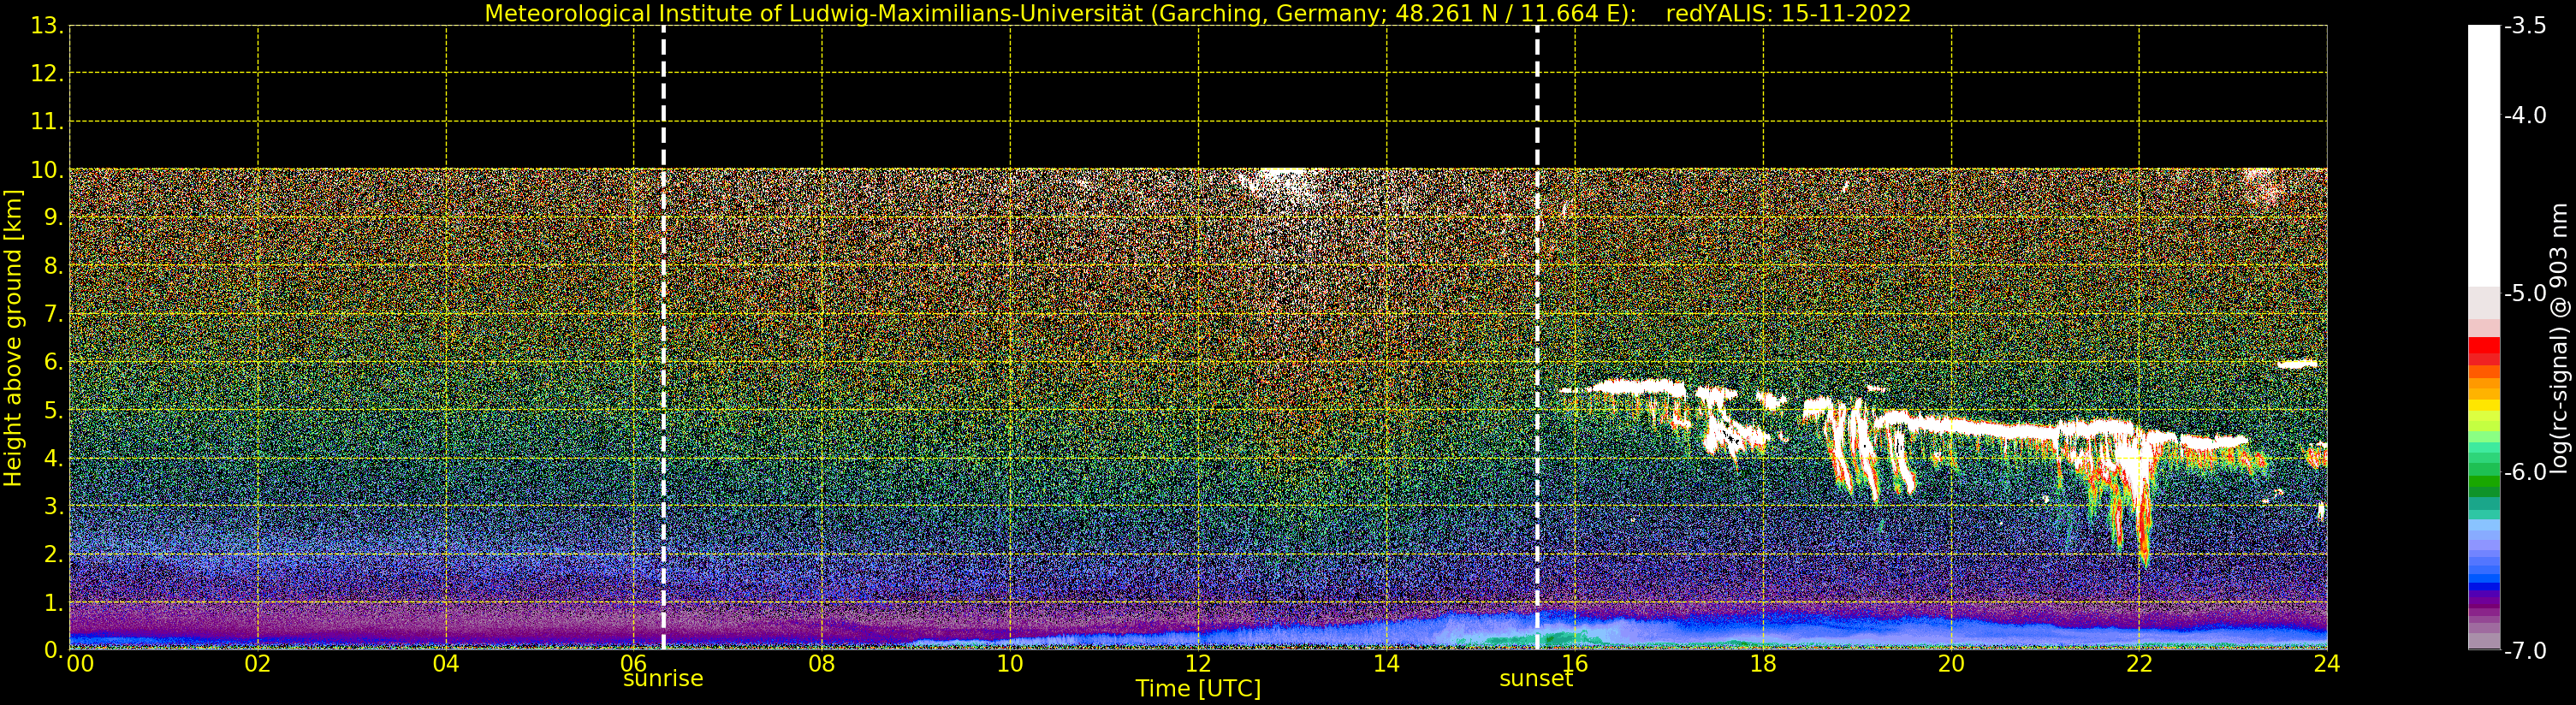Image resolution: width=2576 pixels, height=705 pixels.
Task: Click time-axis tick label '18'
Action: pos(1763,664)
